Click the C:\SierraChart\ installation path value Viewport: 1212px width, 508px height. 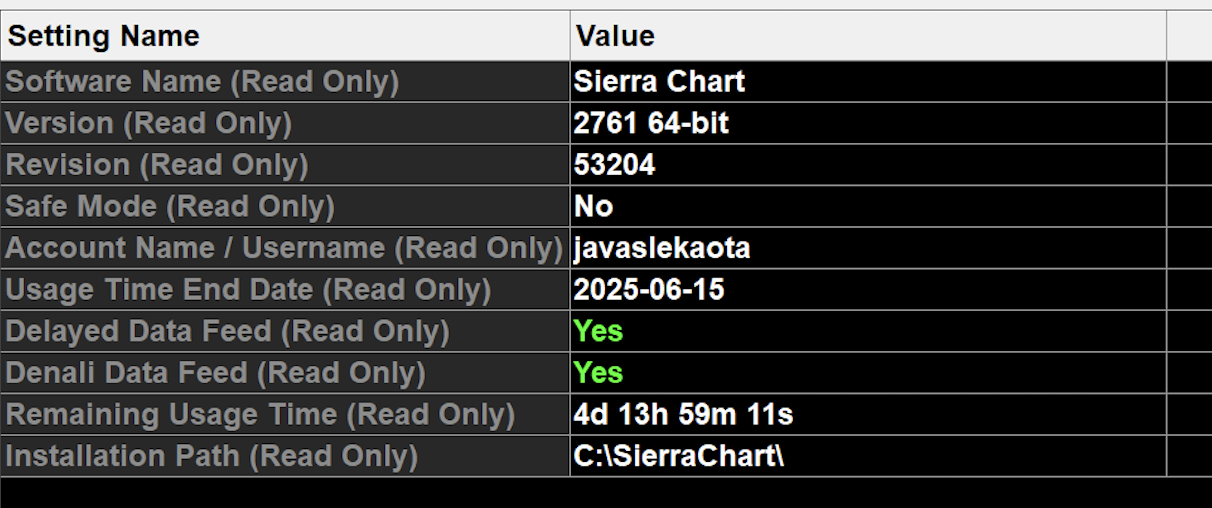(x=678, y=457)
